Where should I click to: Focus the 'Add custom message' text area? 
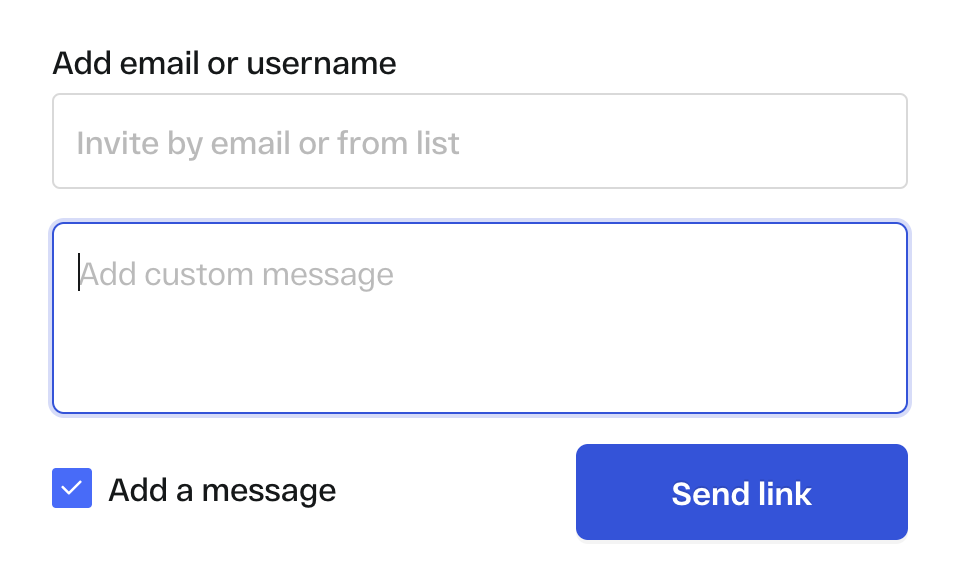click(x=479, y=317)
